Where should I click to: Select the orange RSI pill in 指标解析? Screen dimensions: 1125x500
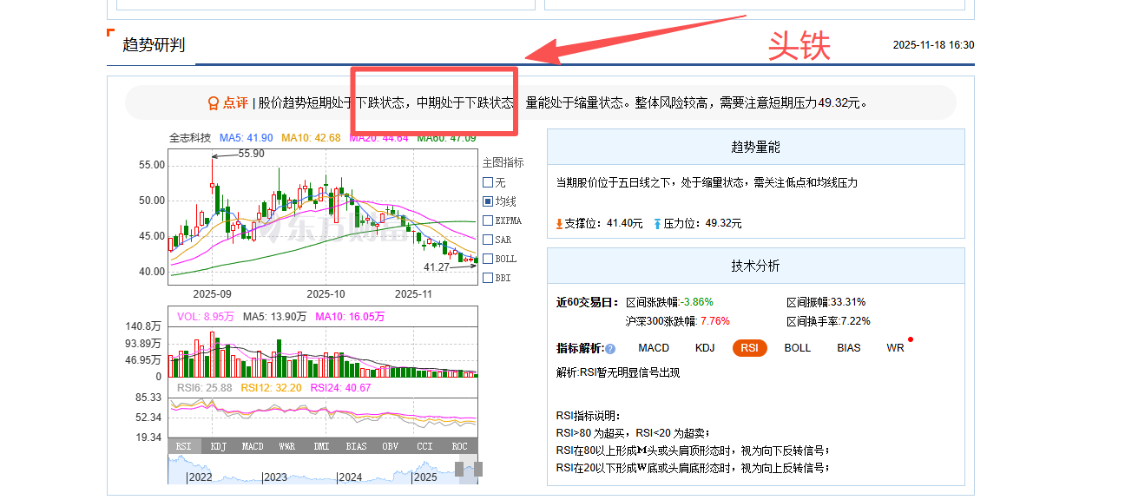(x=750, y=348)
